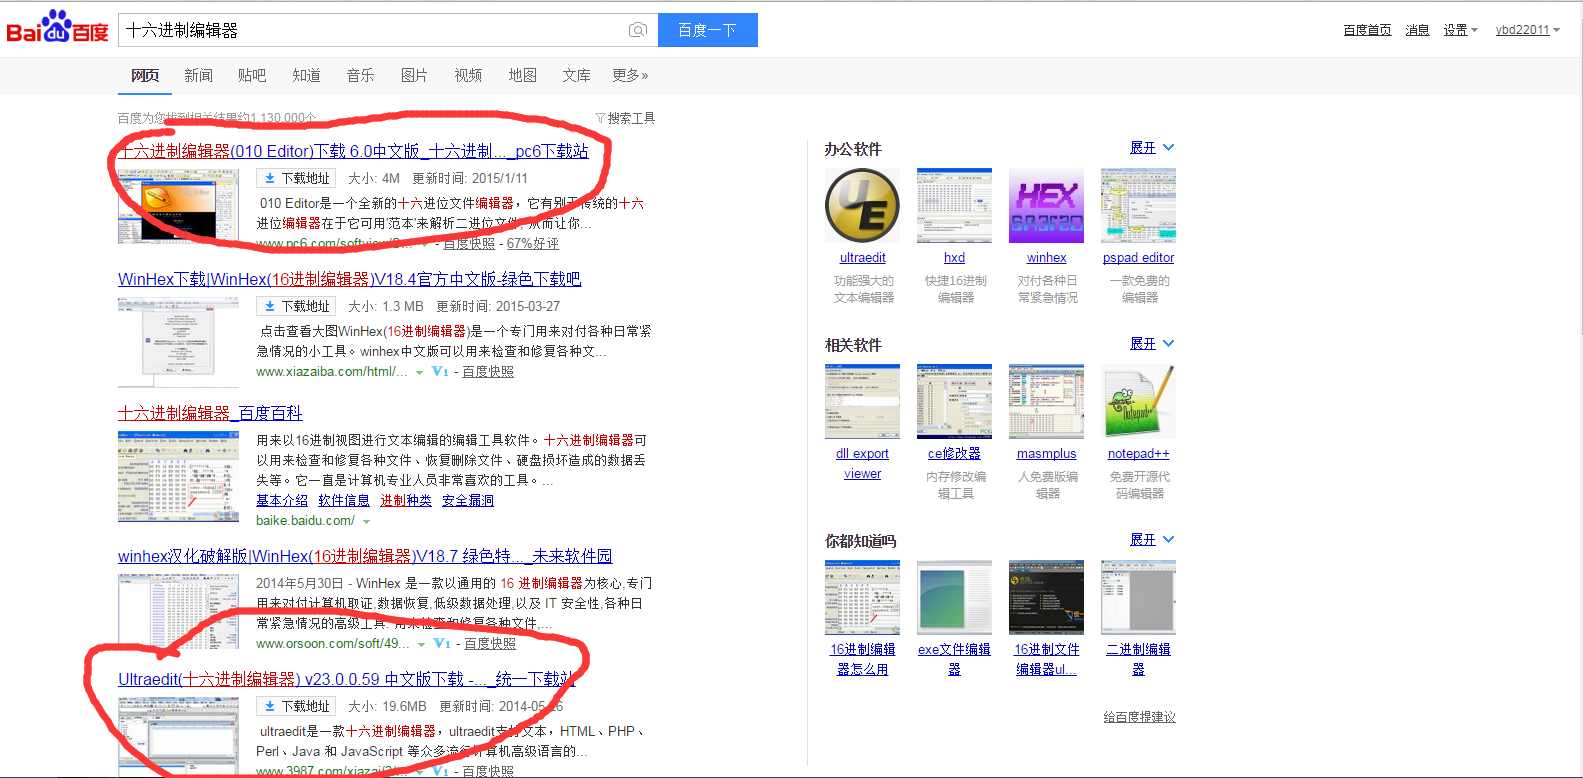Click 百度百科 result thumbnail
Viewport: 1583px width, 778px height.
178,477
